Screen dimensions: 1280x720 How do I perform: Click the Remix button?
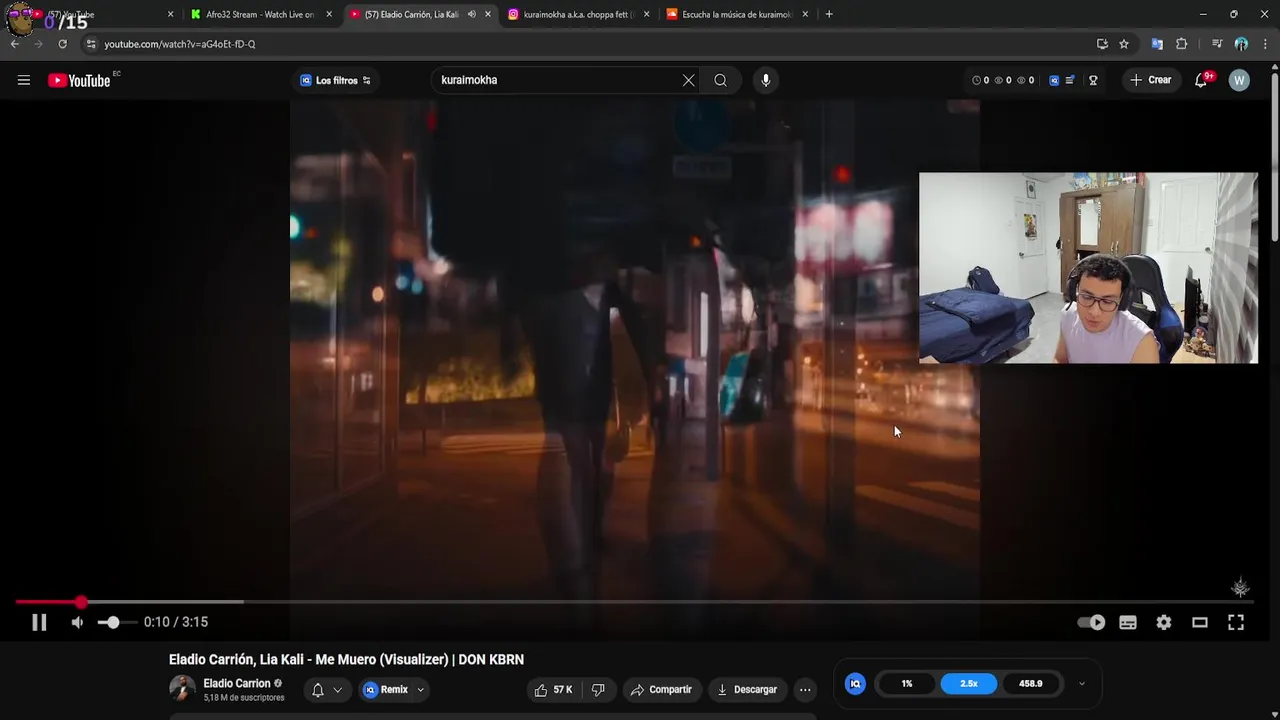tap(386, 690)
